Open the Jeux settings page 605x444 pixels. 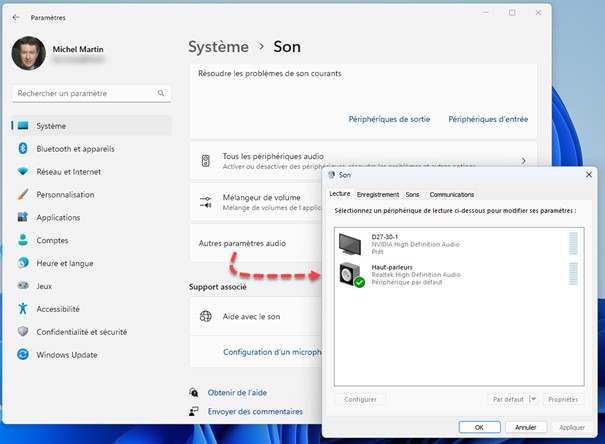pos(45,286)
